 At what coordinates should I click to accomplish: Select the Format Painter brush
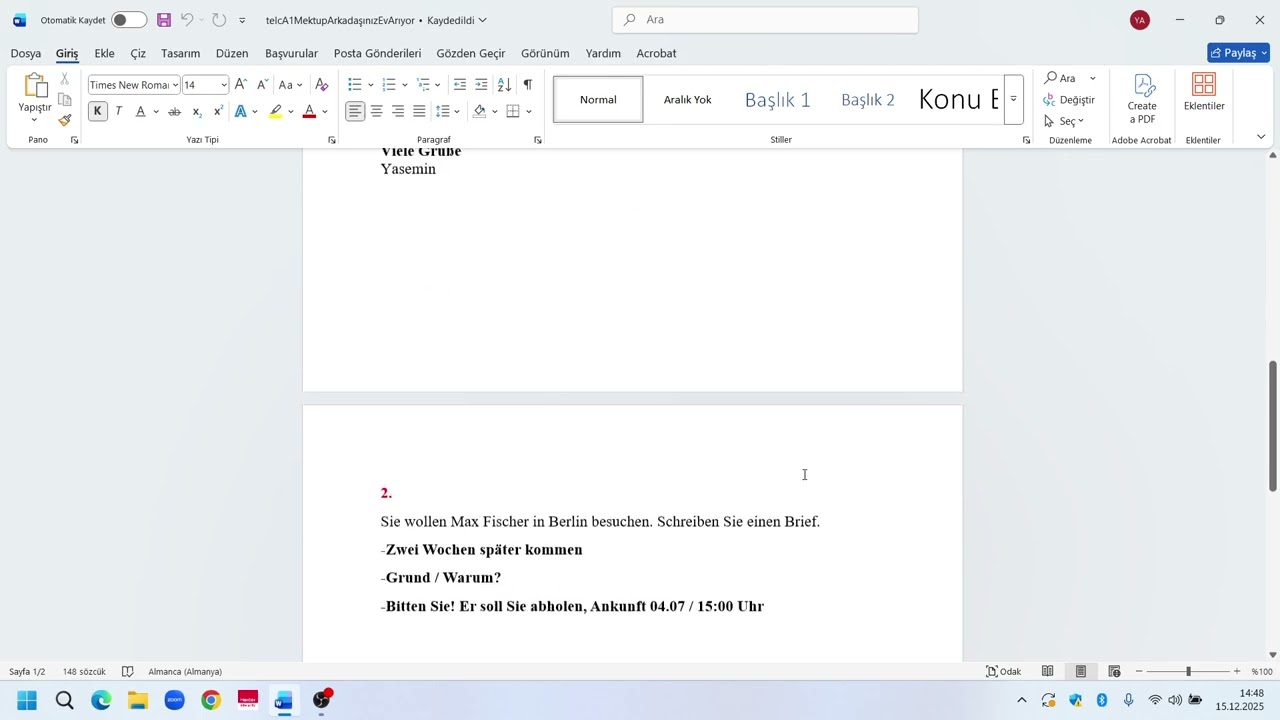coord(65,121)
